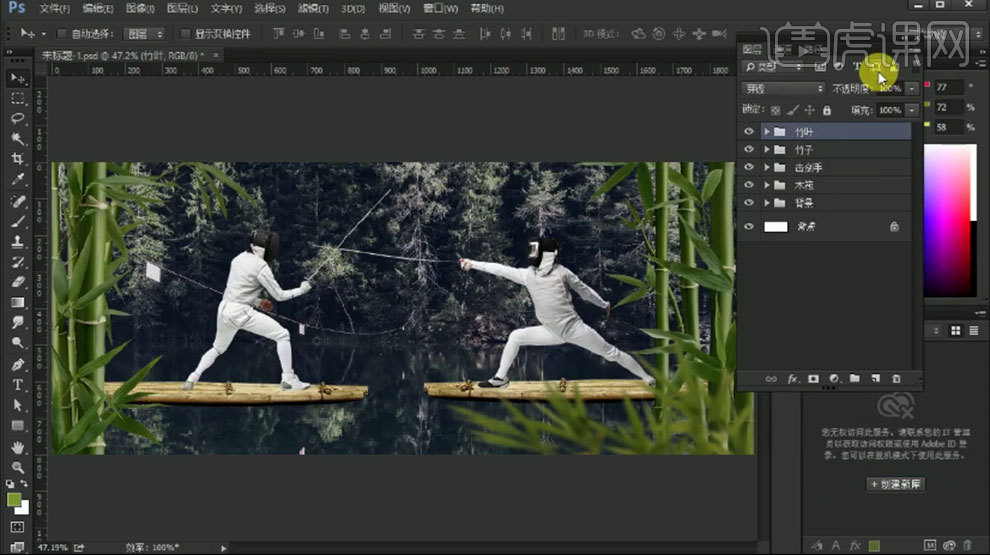Screen dimensions: 990x555
Task: Select the Zoom tool in toolbar
Action: pos(18,467)
